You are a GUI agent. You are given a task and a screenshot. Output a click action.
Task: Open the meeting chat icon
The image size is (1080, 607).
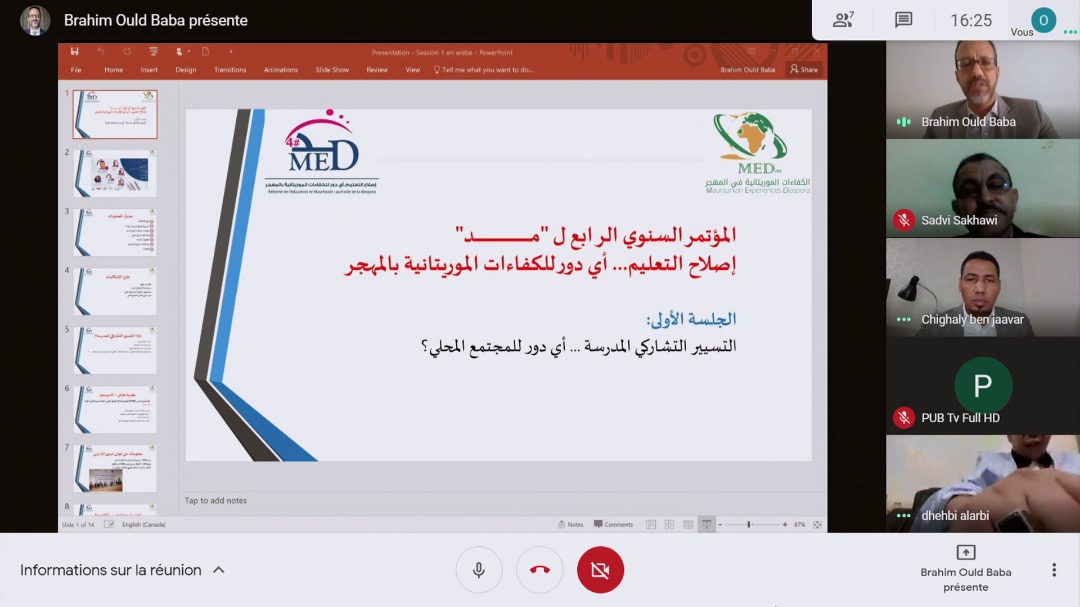point(903,20)
